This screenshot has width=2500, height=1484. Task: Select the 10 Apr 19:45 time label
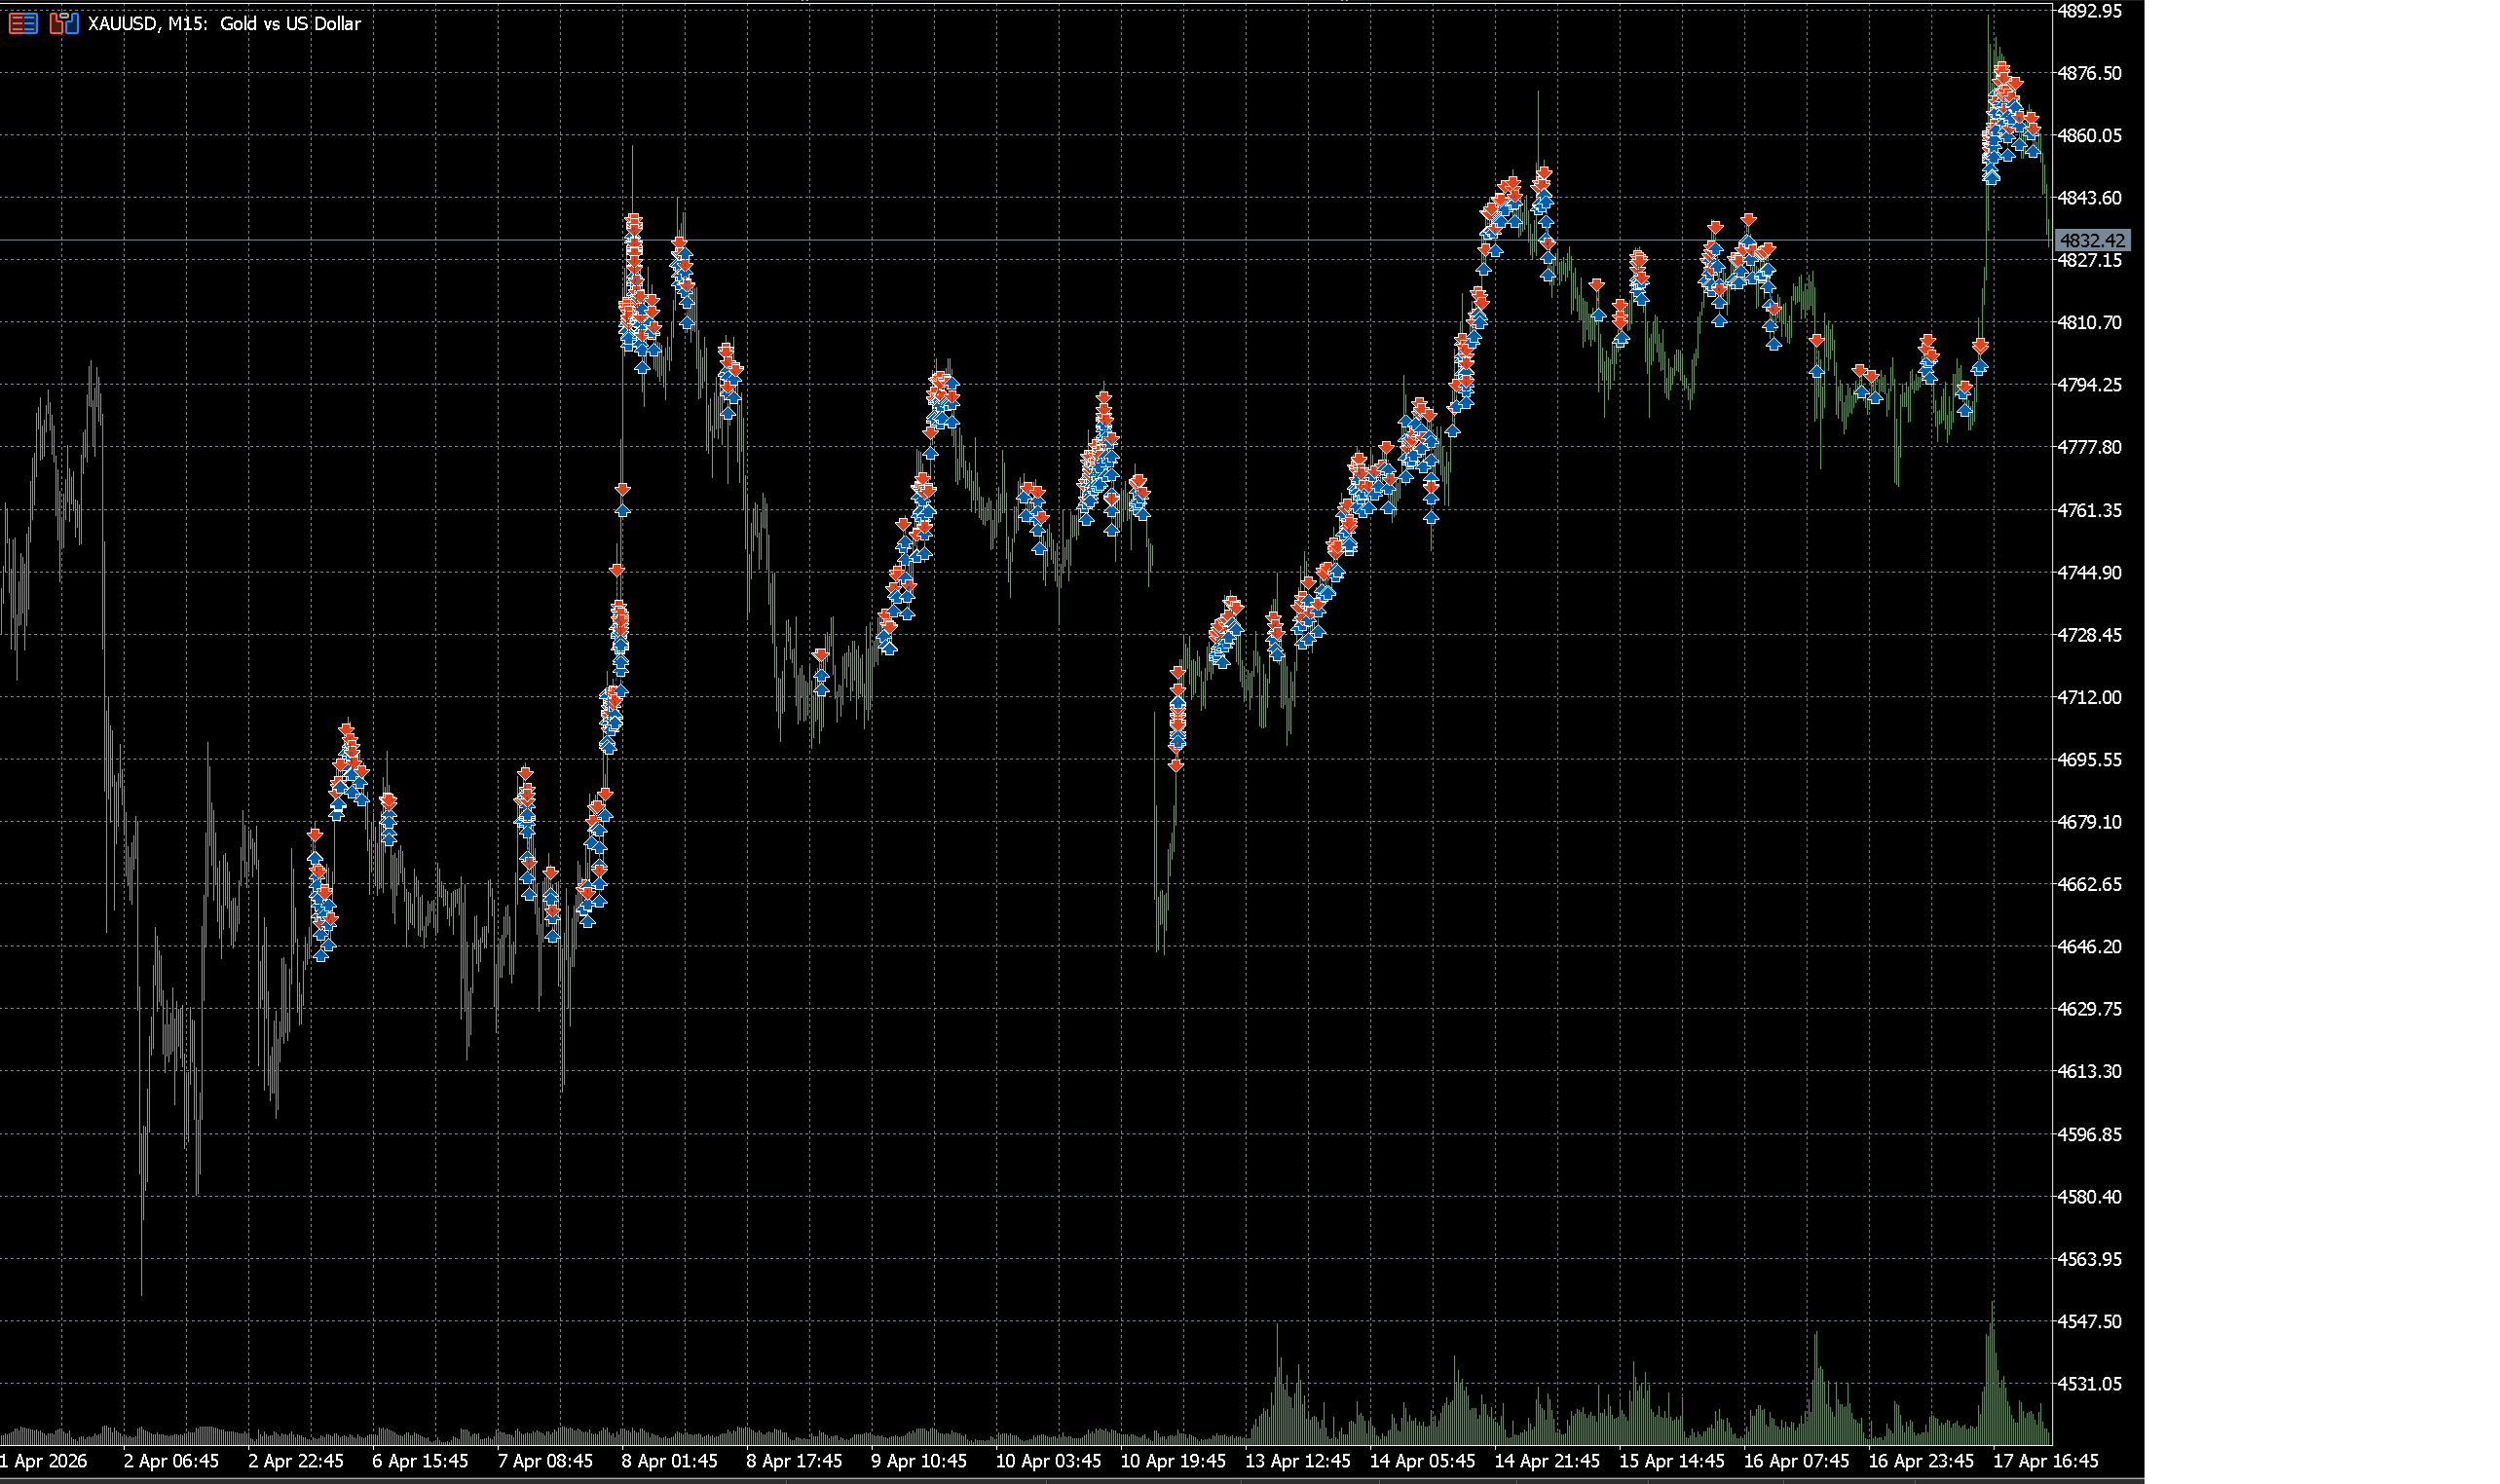coord(1172,1461)
